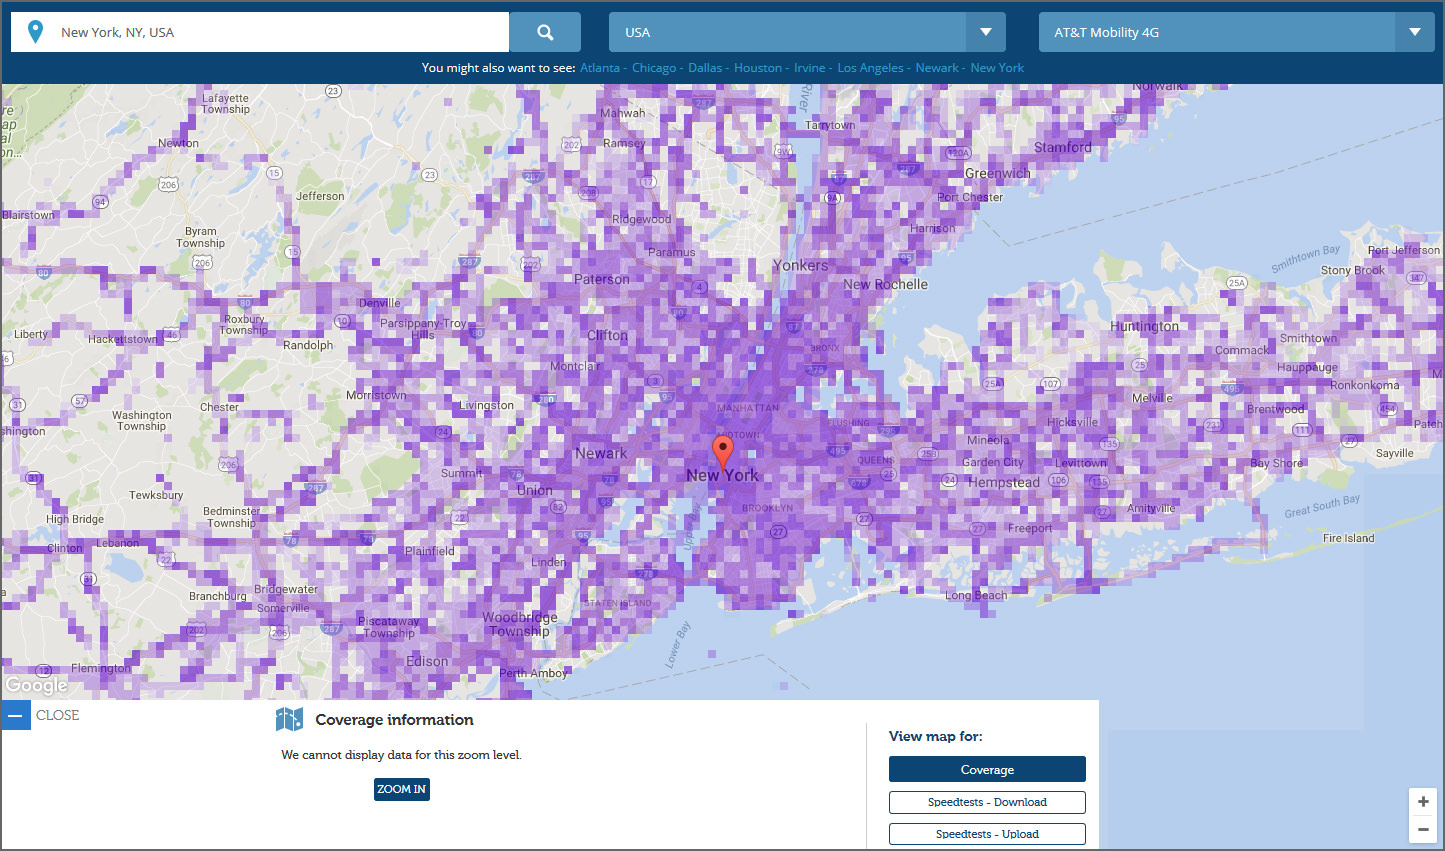Screen dimensions: 1445x851
Task: Collapse the panel with the minus CLOSE icon
Action: pos(16,715)
